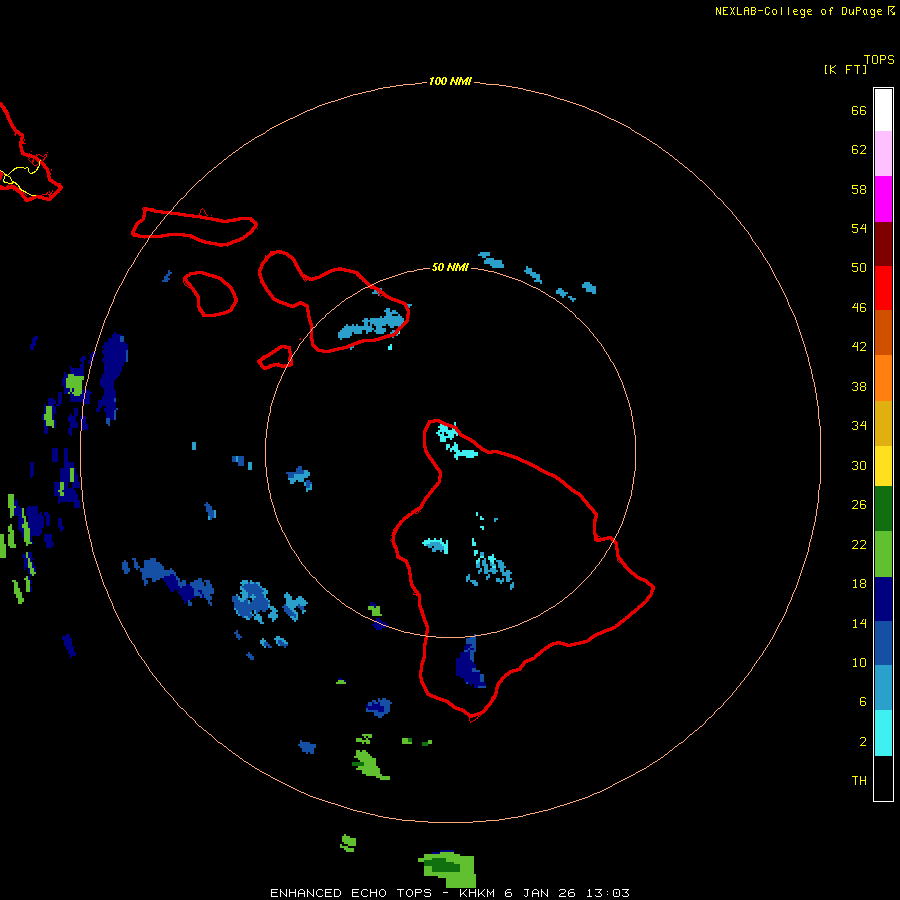
Task: Click the 38 legend value label
Action: (x=859, y=386)
